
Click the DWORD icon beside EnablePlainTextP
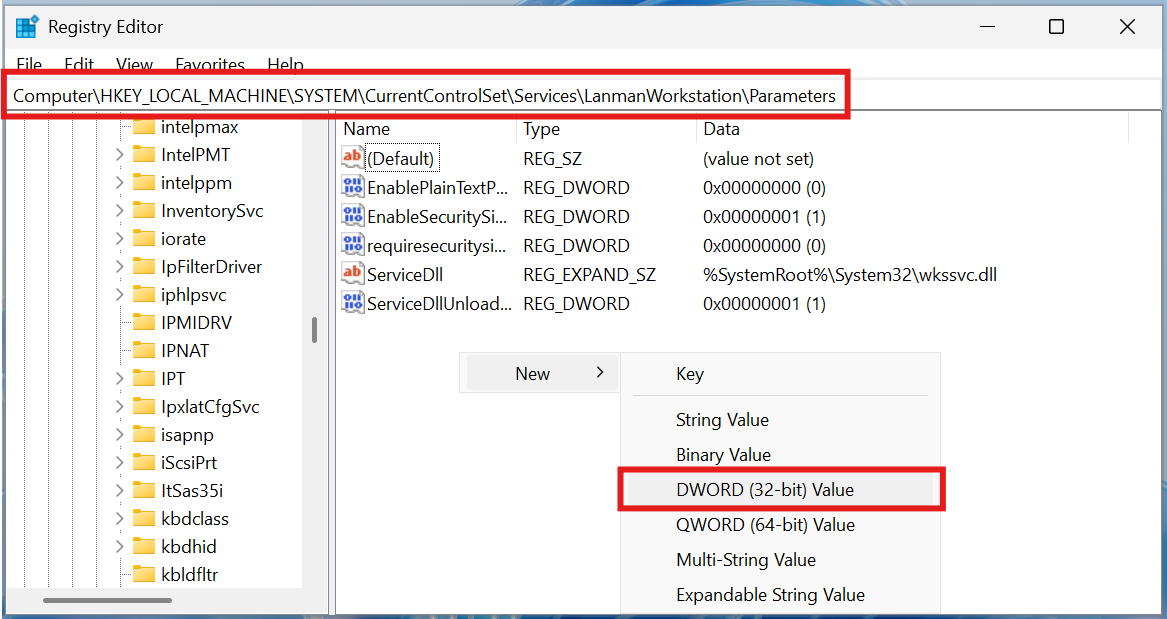352,187
